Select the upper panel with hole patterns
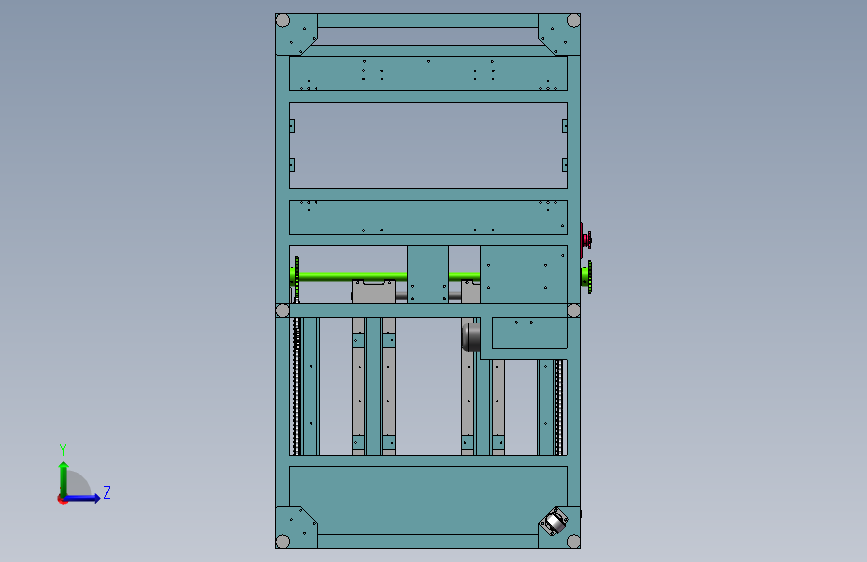This screenshot has height=562, width=867. 429,74
